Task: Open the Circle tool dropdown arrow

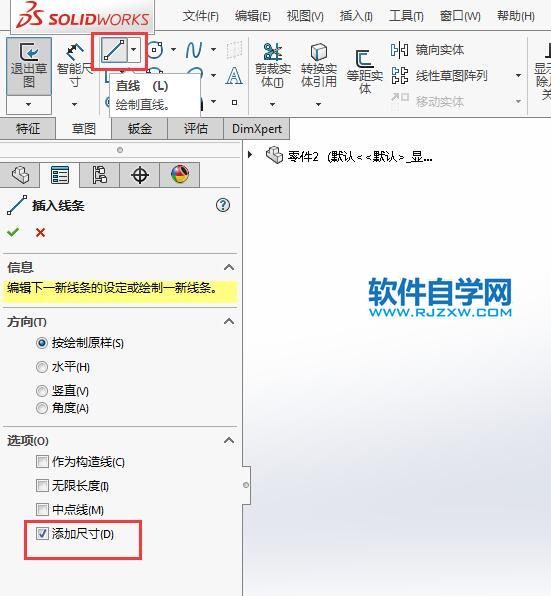Action: [x=174, y=50]
